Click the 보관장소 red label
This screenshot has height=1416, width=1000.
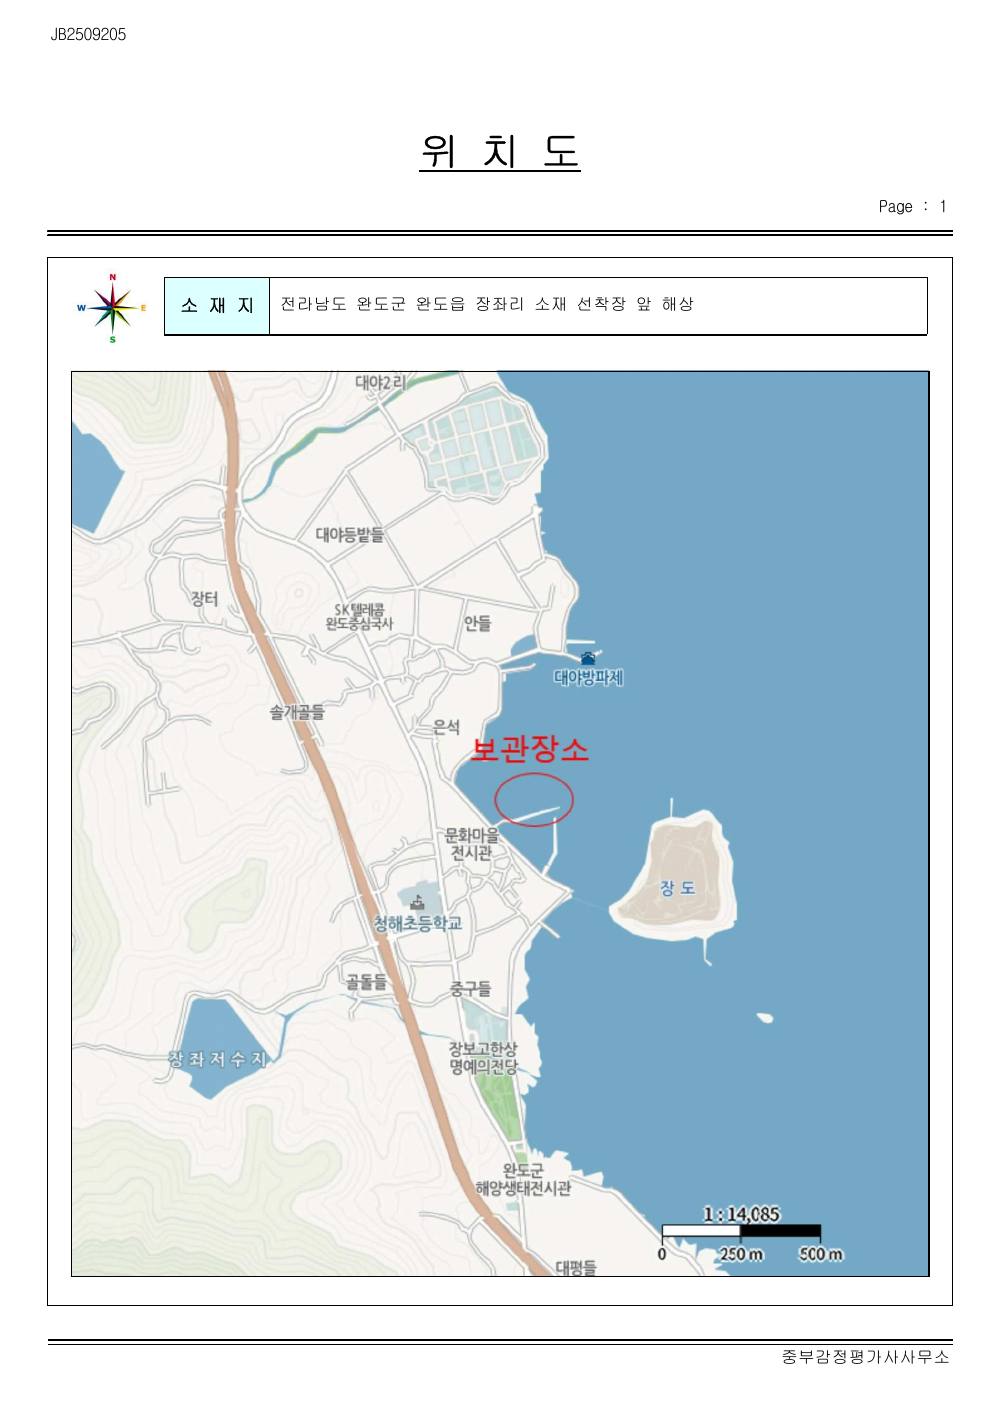tap(530, 749)
